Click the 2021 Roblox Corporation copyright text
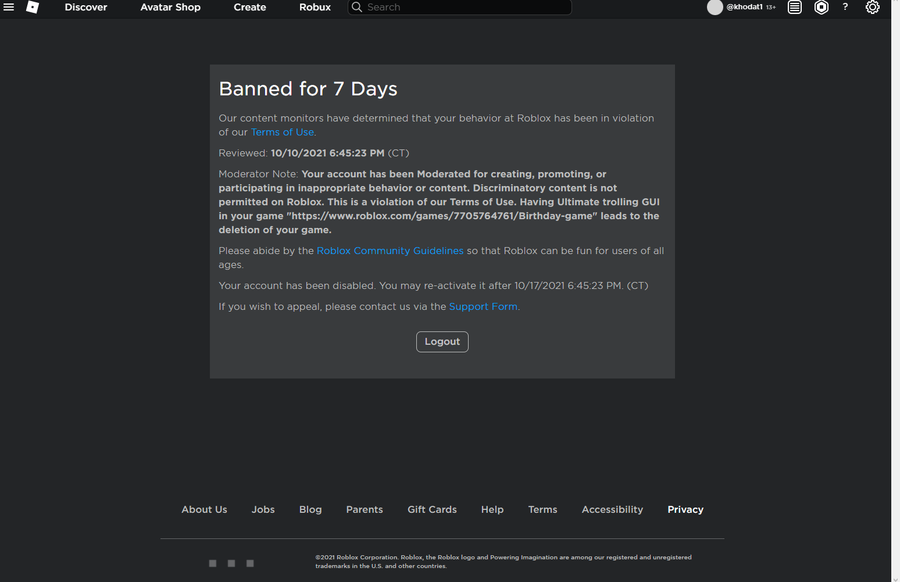Image resolution: width=900 pixels, height=582 pixels. 503,561
